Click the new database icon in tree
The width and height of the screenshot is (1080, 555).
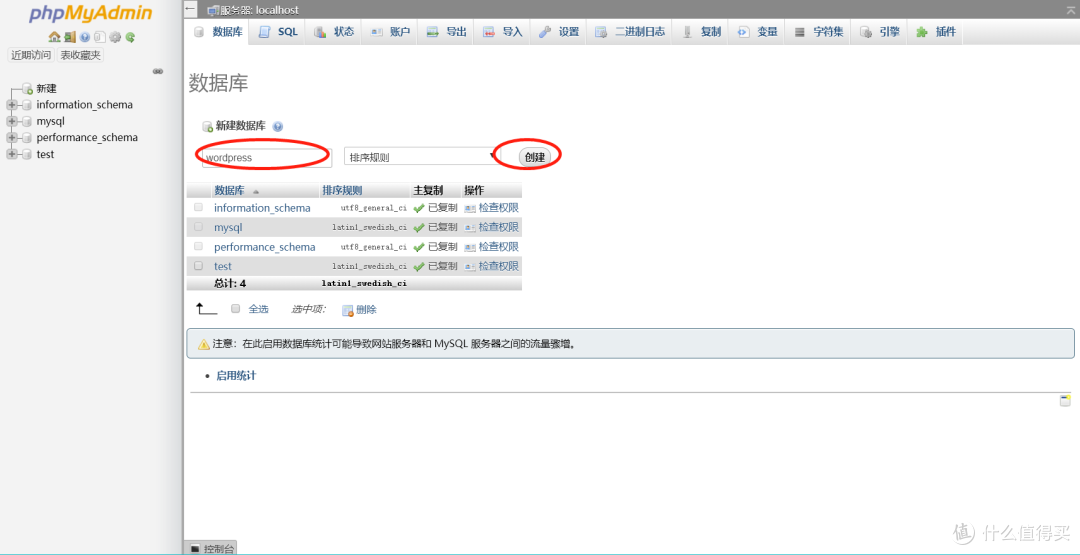click(28, 89)
